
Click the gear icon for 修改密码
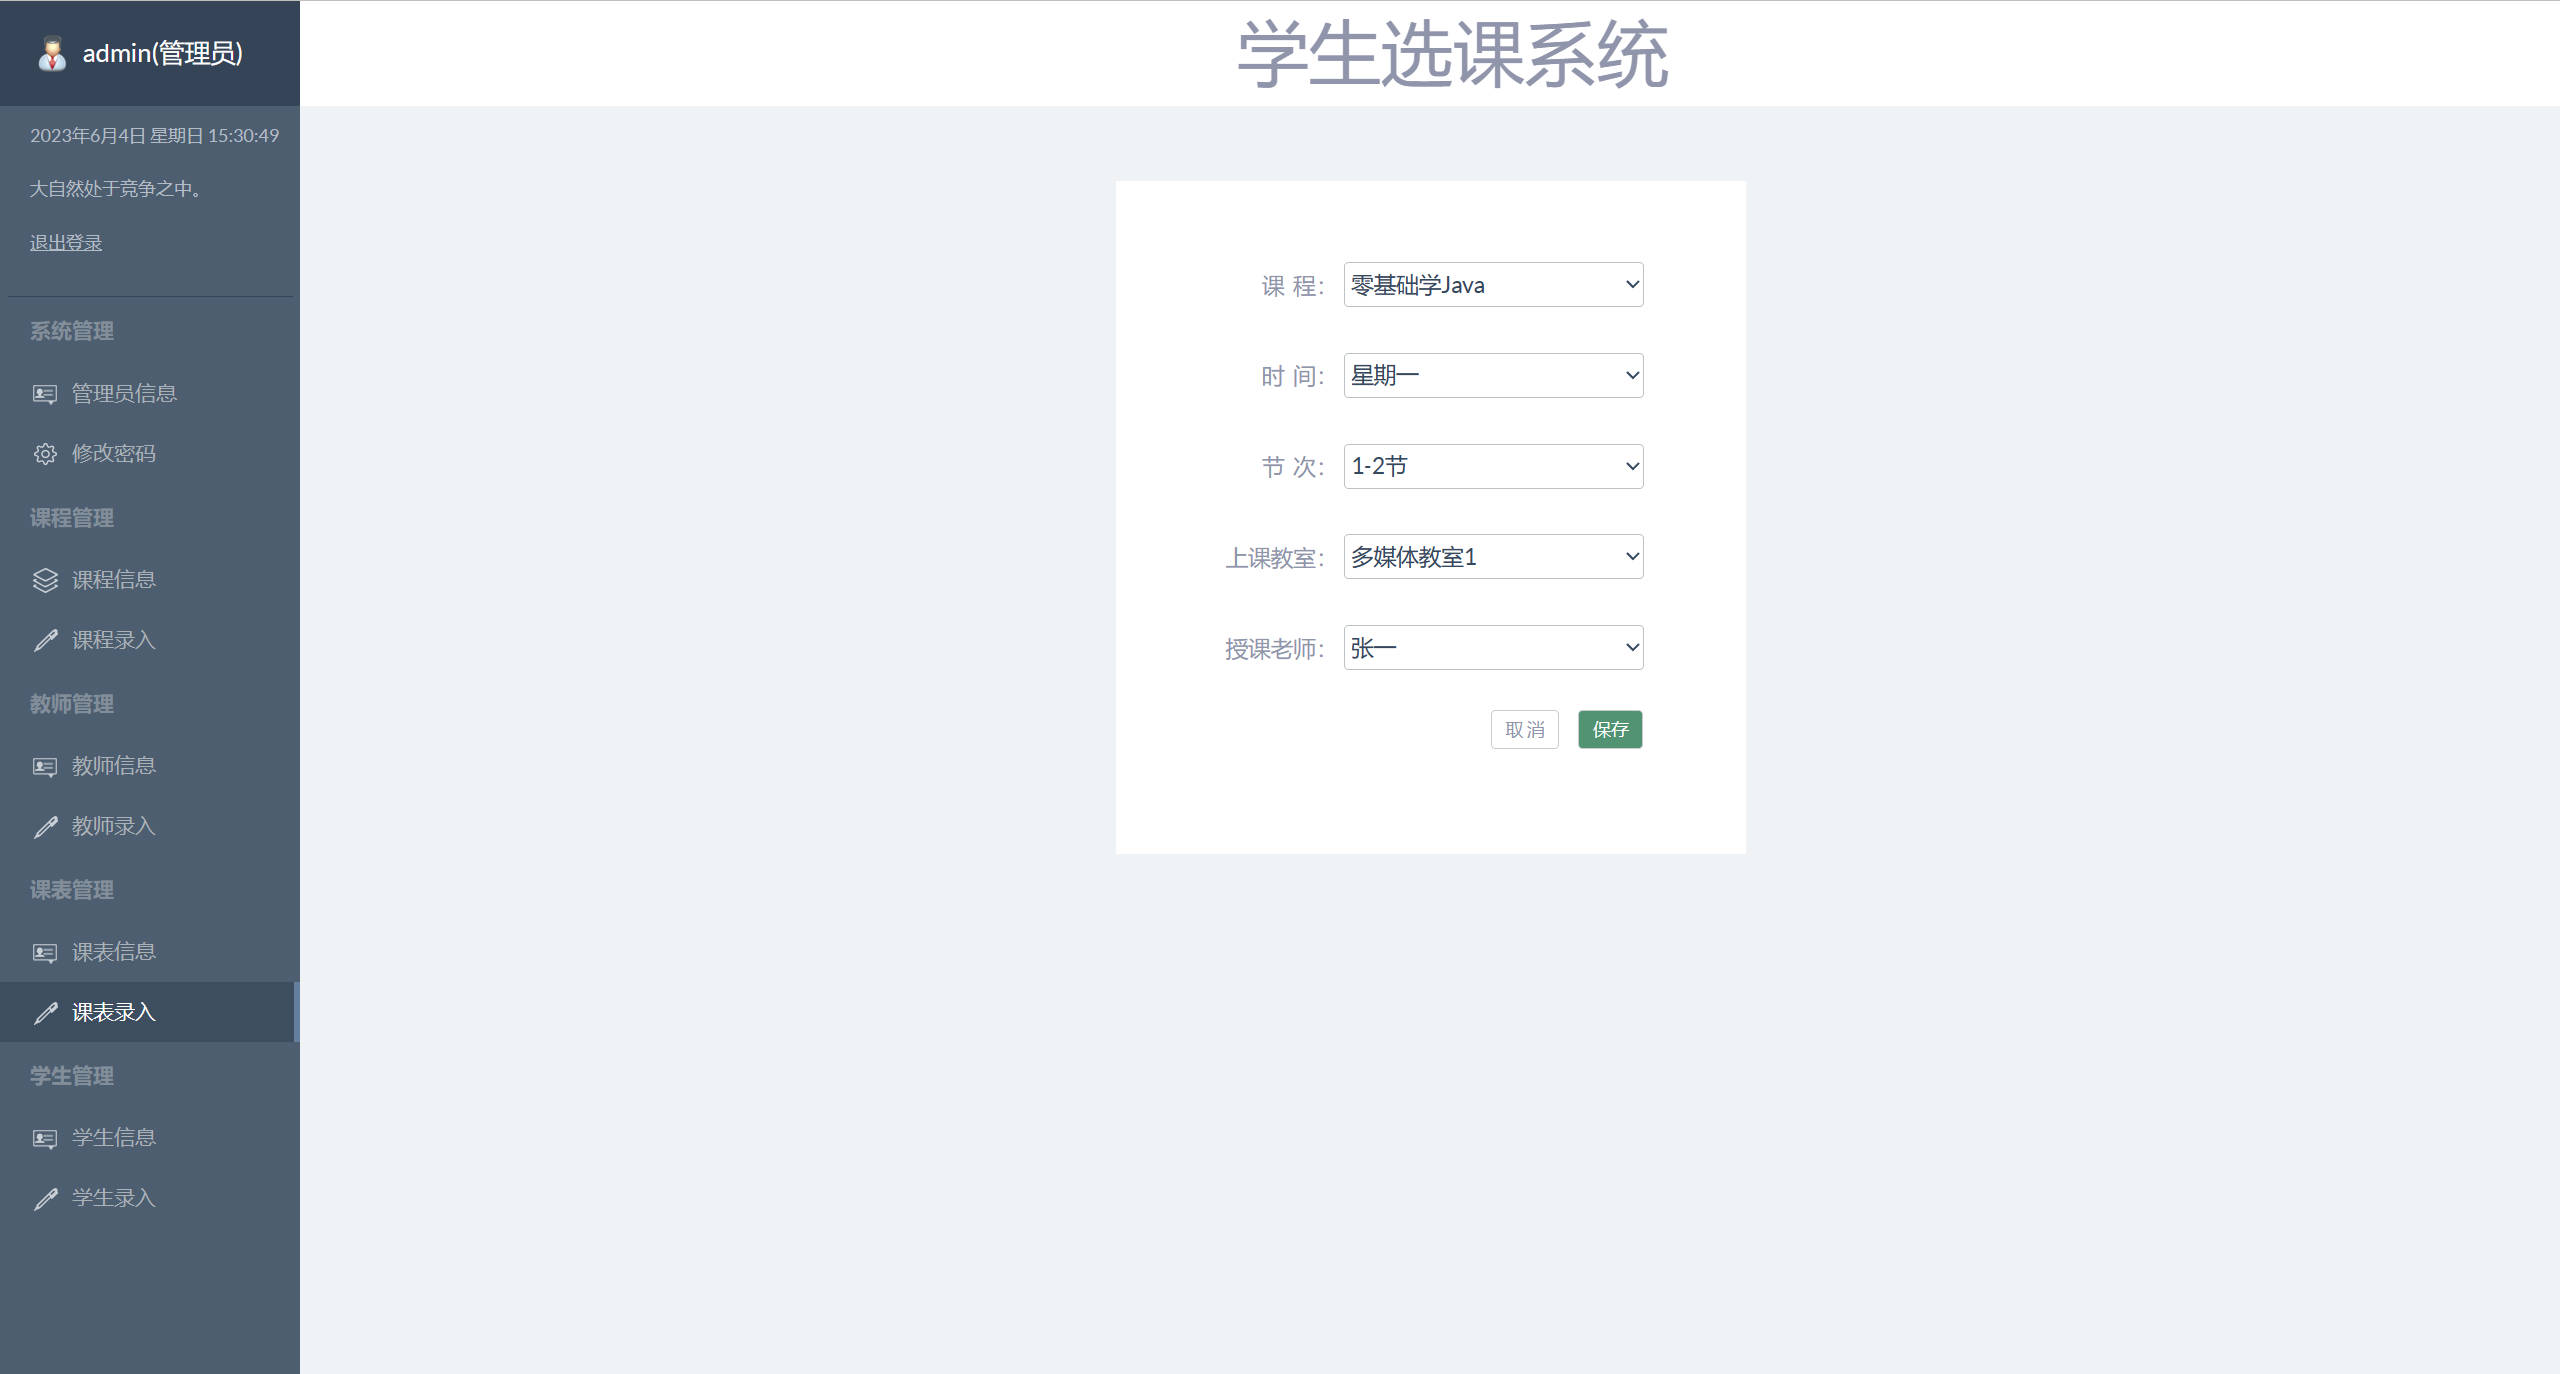point(45,453)
